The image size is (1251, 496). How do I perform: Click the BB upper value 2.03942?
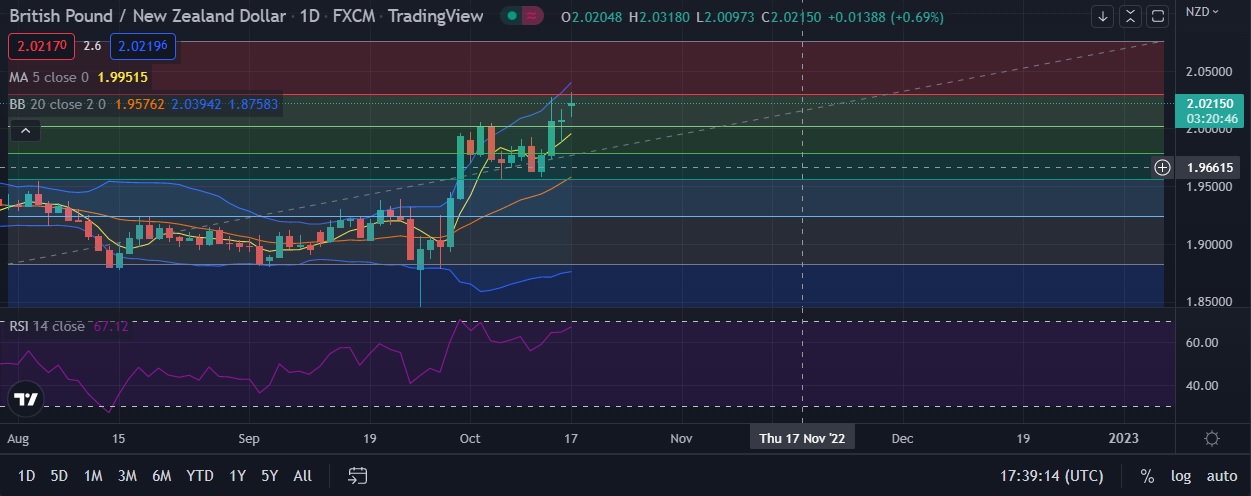pyautogui.click(x=198, y=103)
